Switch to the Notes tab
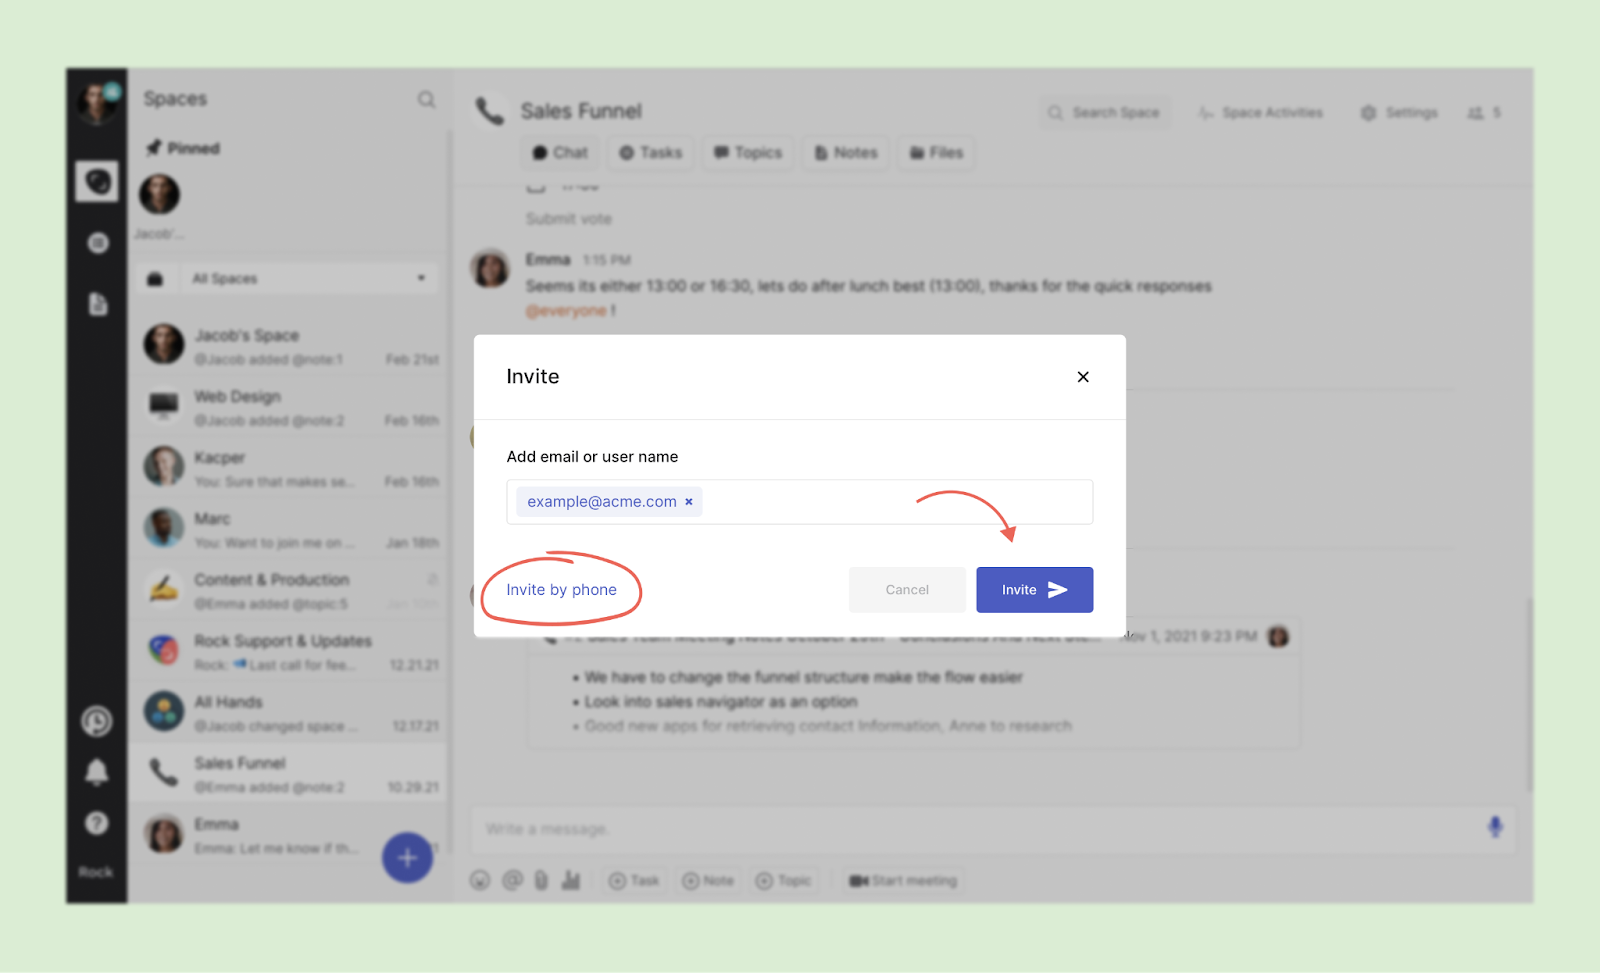1600x973 pixels. 846,153
